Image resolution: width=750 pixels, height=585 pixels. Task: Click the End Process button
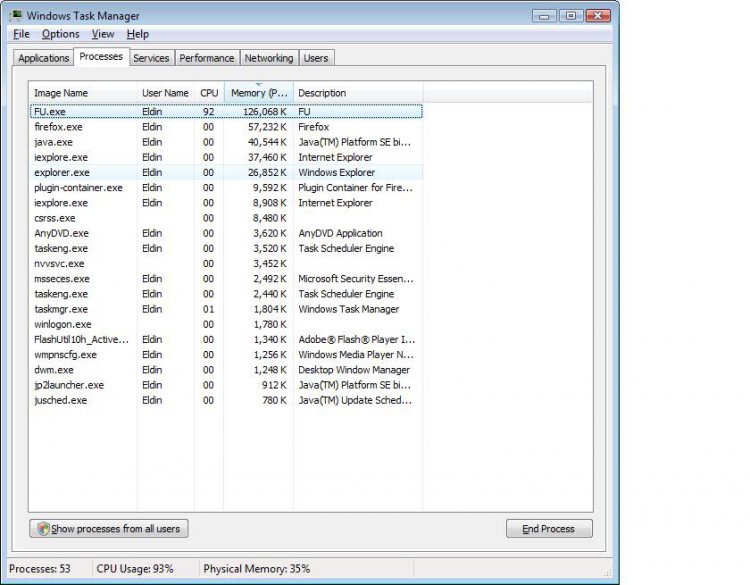coord(549,529)
